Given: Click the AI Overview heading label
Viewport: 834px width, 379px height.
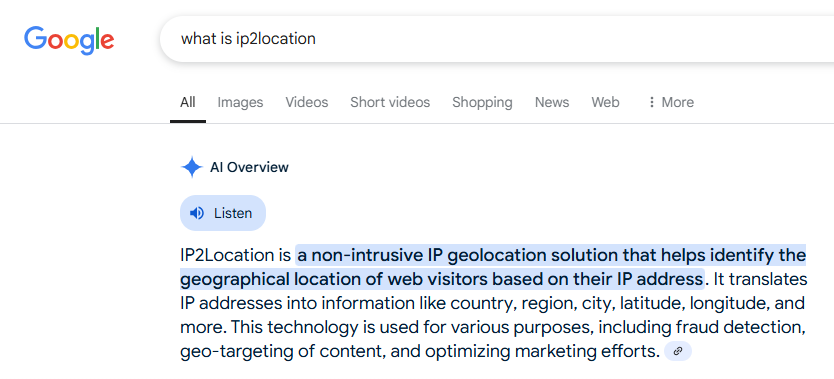Looking at the screenshot, I should tap(249, 167).
